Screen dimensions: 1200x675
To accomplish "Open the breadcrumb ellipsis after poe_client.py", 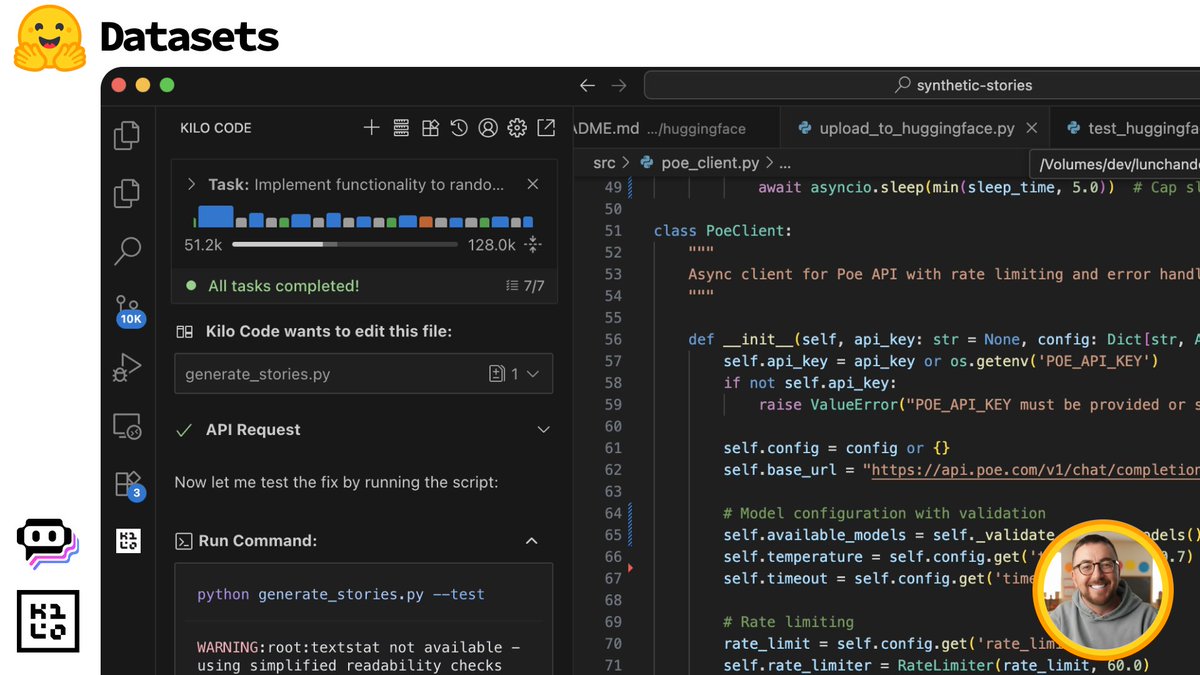I will click(x=785, y=162).
